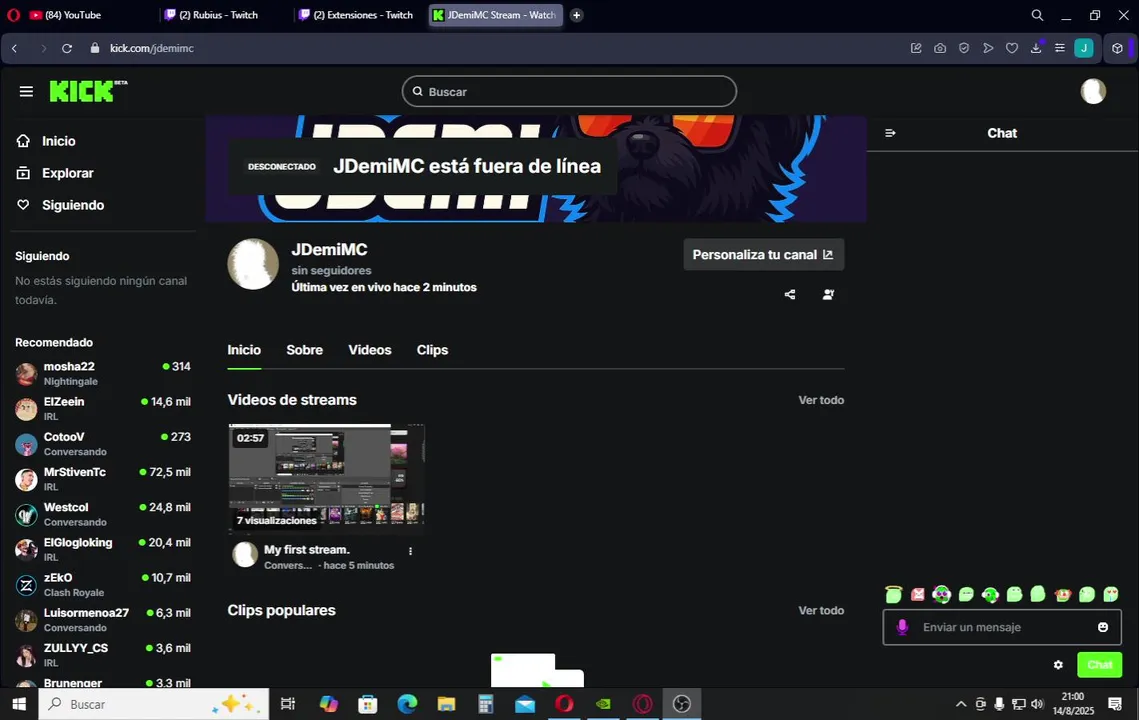Insert the pink angry emote

click(917, 594)
